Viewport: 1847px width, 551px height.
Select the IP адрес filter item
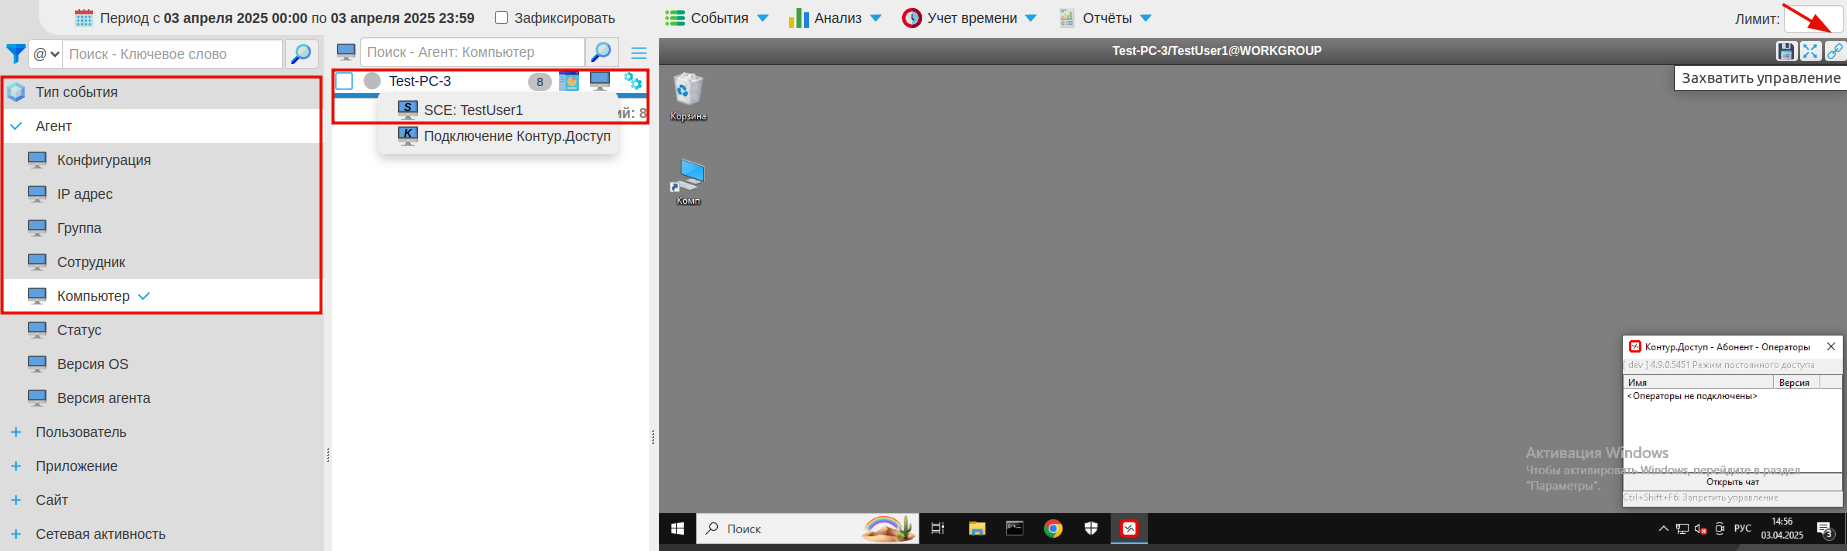point(85,194)
